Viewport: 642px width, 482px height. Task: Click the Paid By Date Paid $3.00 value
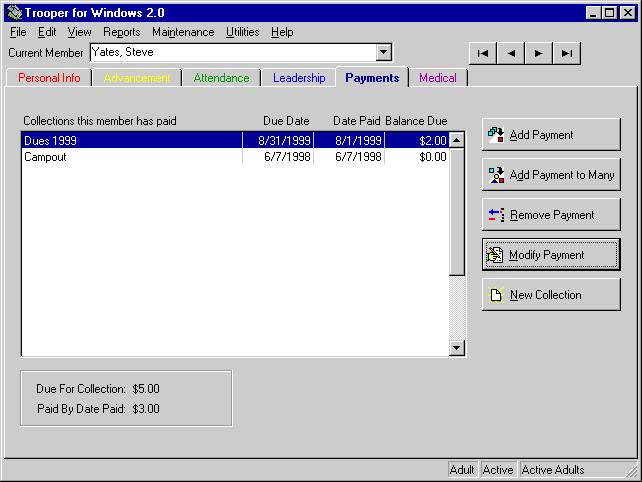(x=146, y=409)
